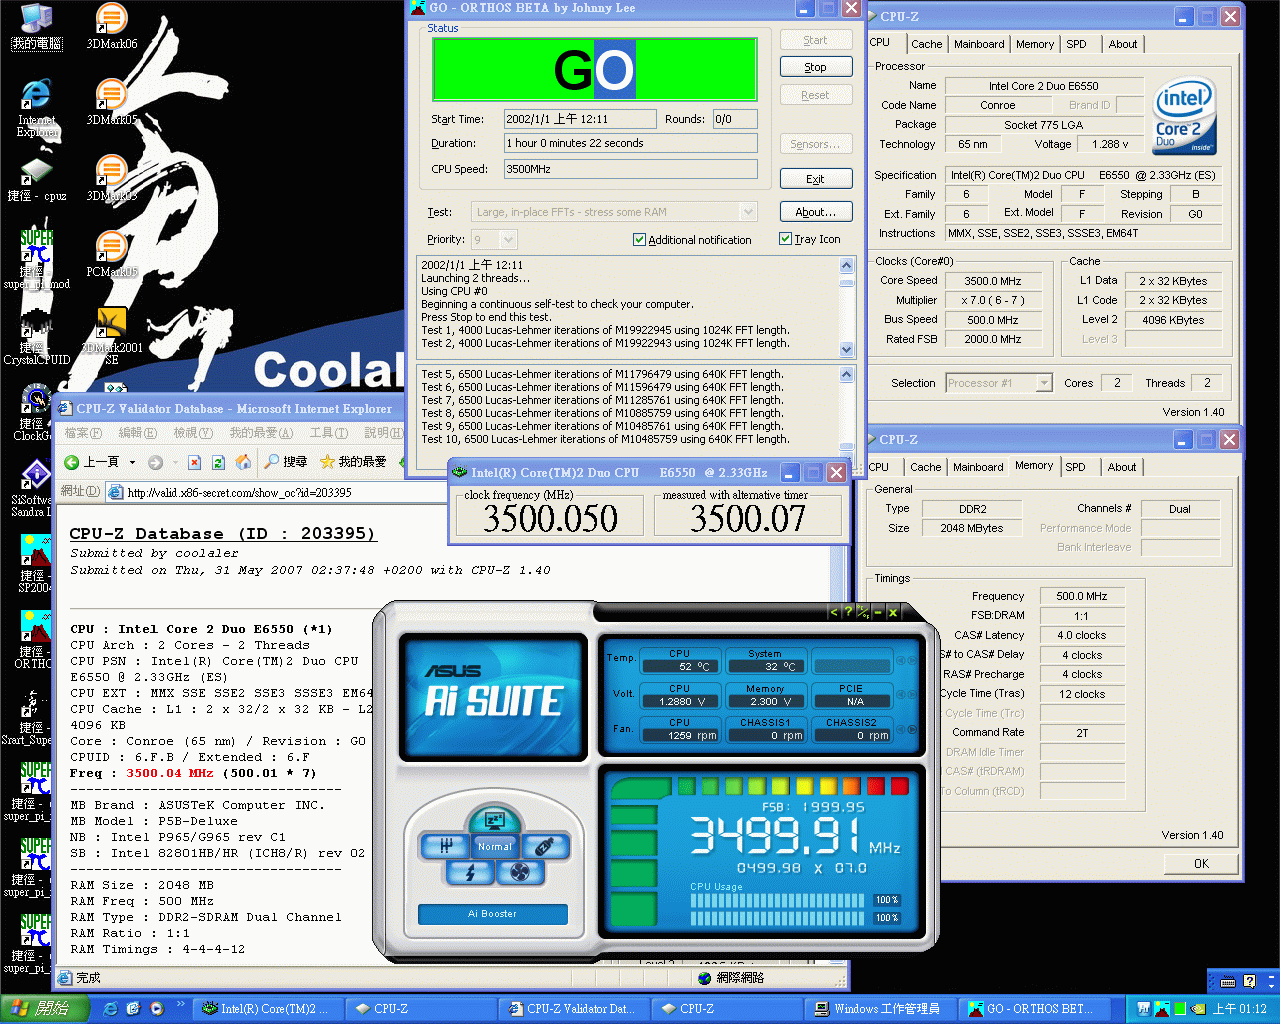Click the IE Back arrow button
This screenshot has height=1024, width=1280.
click(x=72, y=462)
